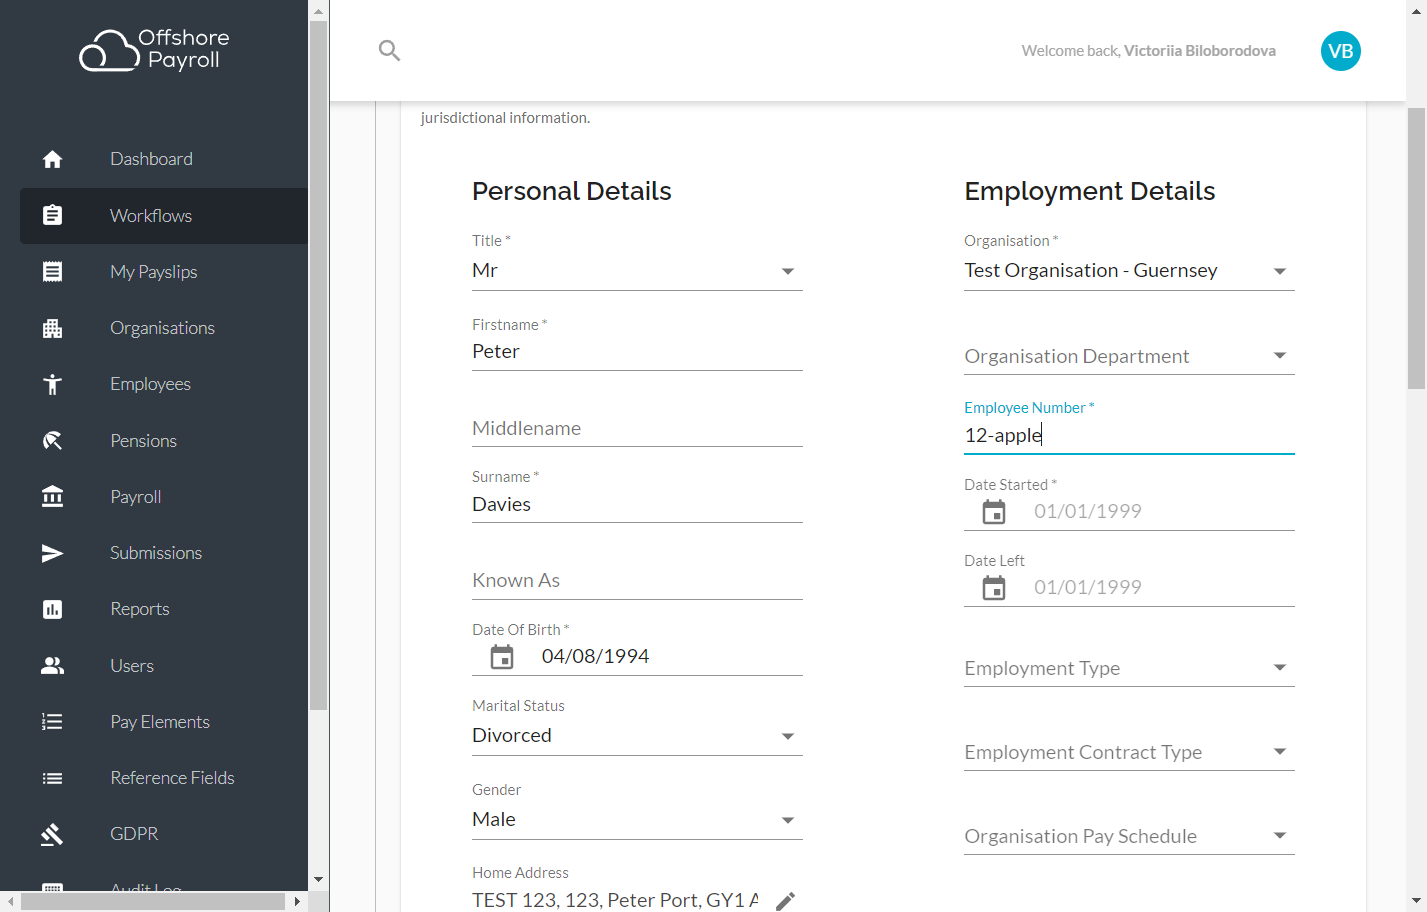1427x912 pixels.
Task: Open Payroll menu item
Action: (164, 497)
